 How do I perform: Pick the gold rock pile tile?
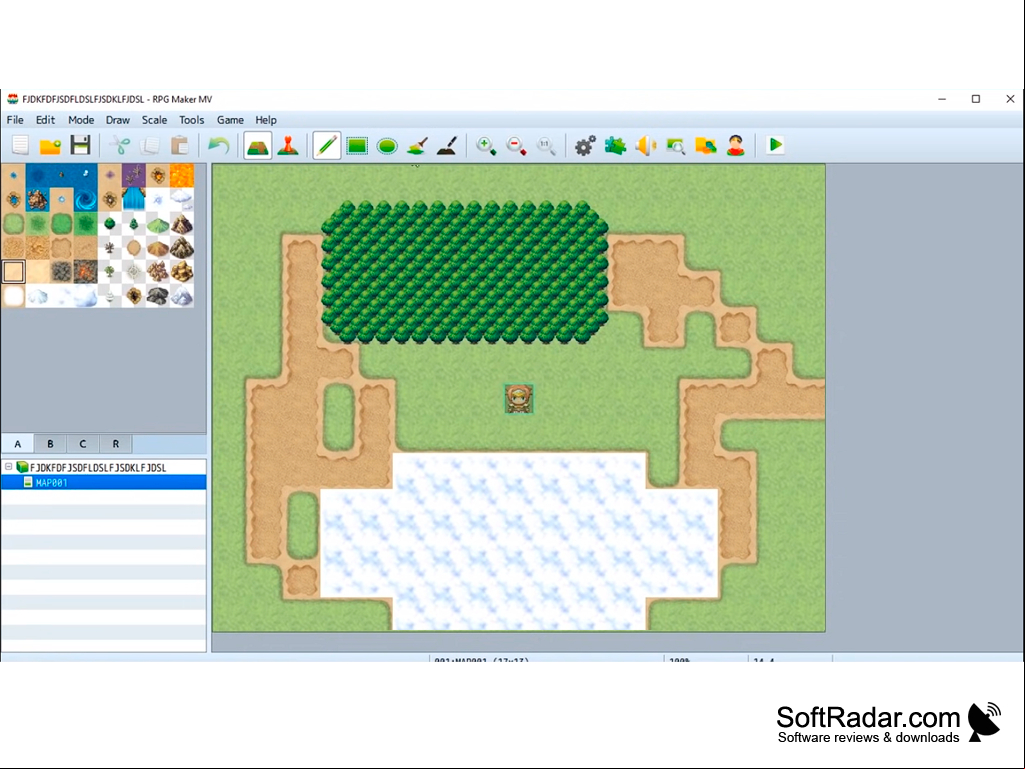(182, 271)
